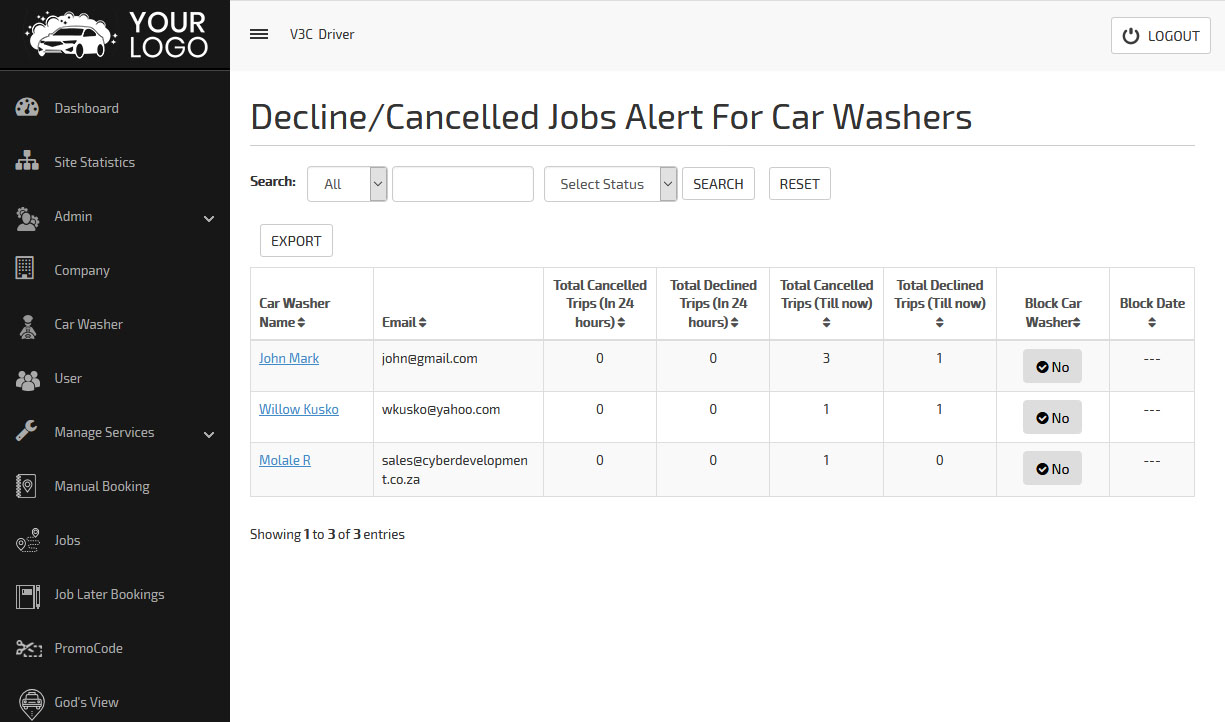
Task: Sort by Block Date column
Action: 1152,322
